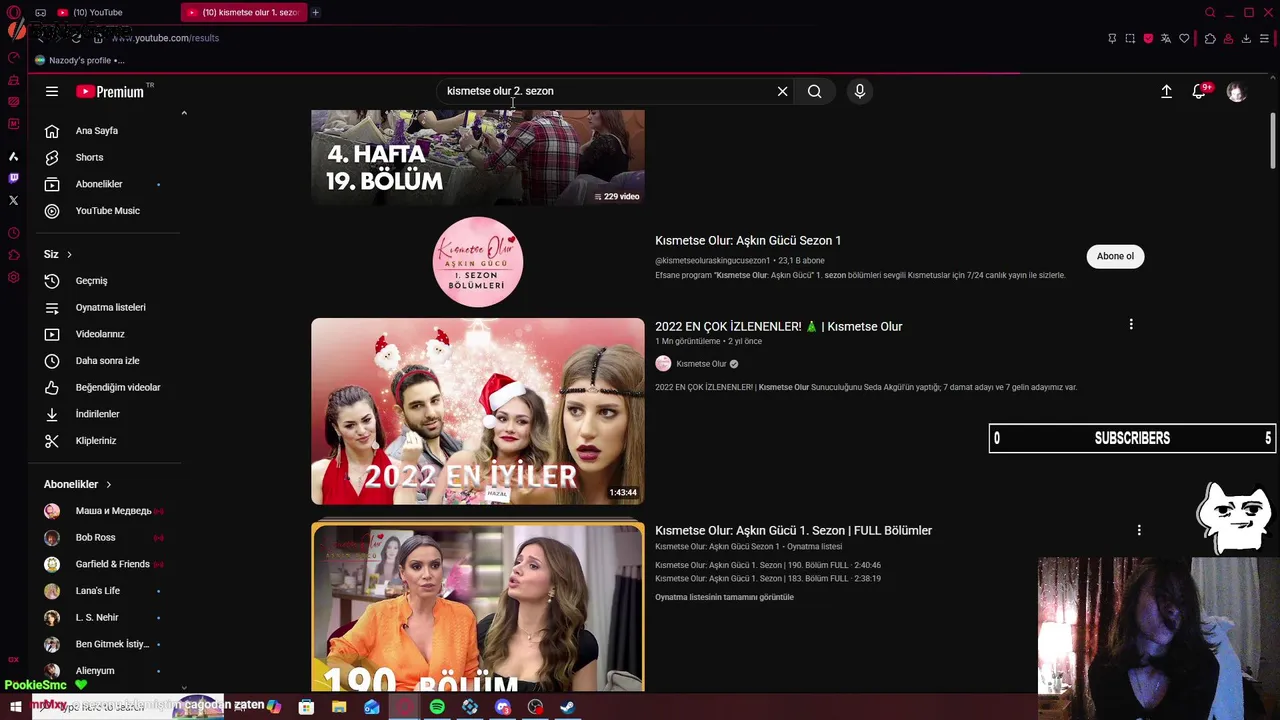This screenshot has height=720, width=1280.
Task: Open the upload/create video icon
Action: (1166, 91)
